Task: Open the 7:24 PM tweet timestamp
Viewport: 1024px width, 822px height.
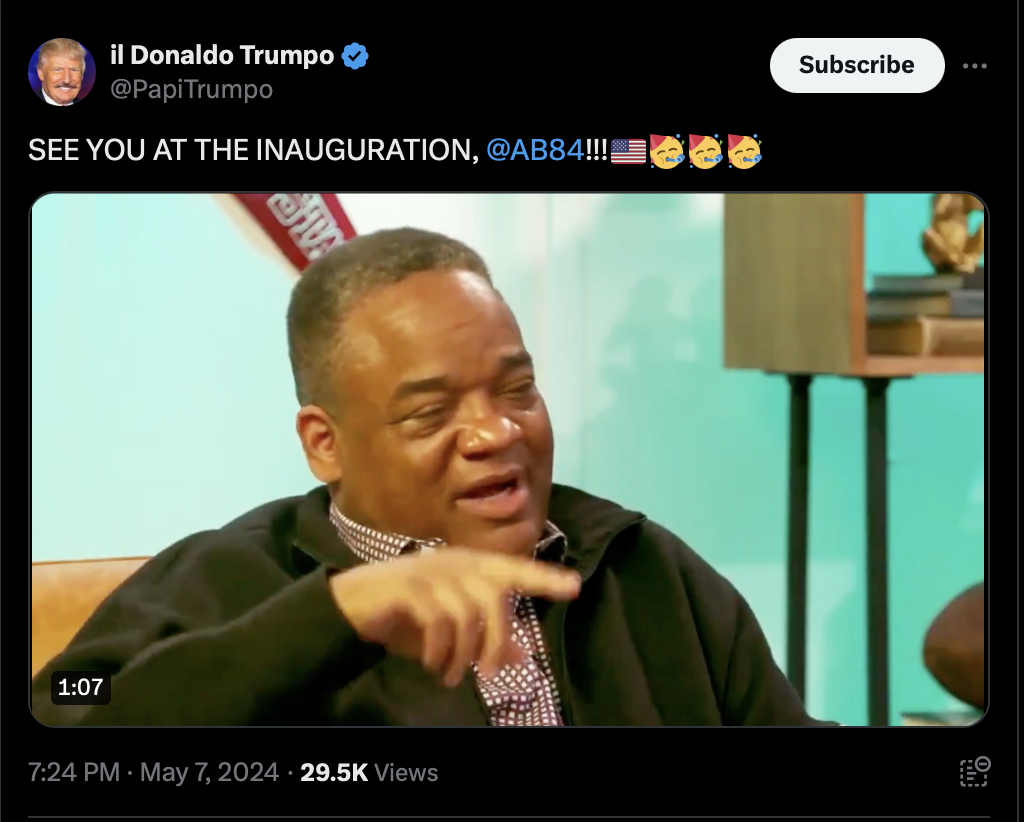Action: (x=74, y=772)
